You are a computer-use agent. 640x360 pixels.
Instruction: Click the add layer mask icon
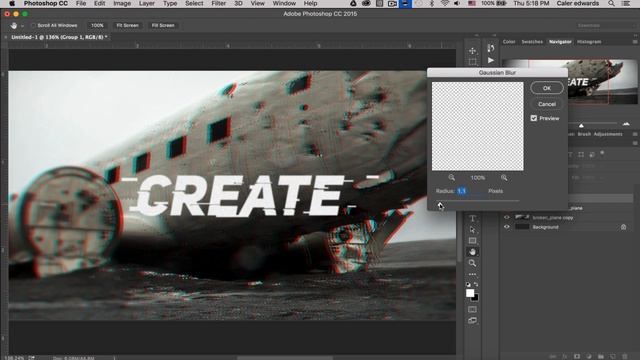point(577,356)
